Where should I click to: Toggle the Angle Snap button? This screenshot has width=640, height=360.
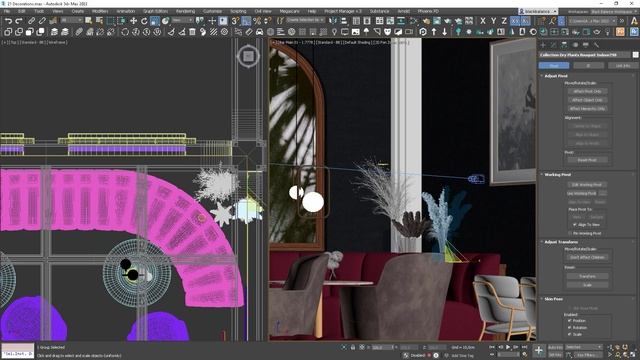tap(246, 20)
